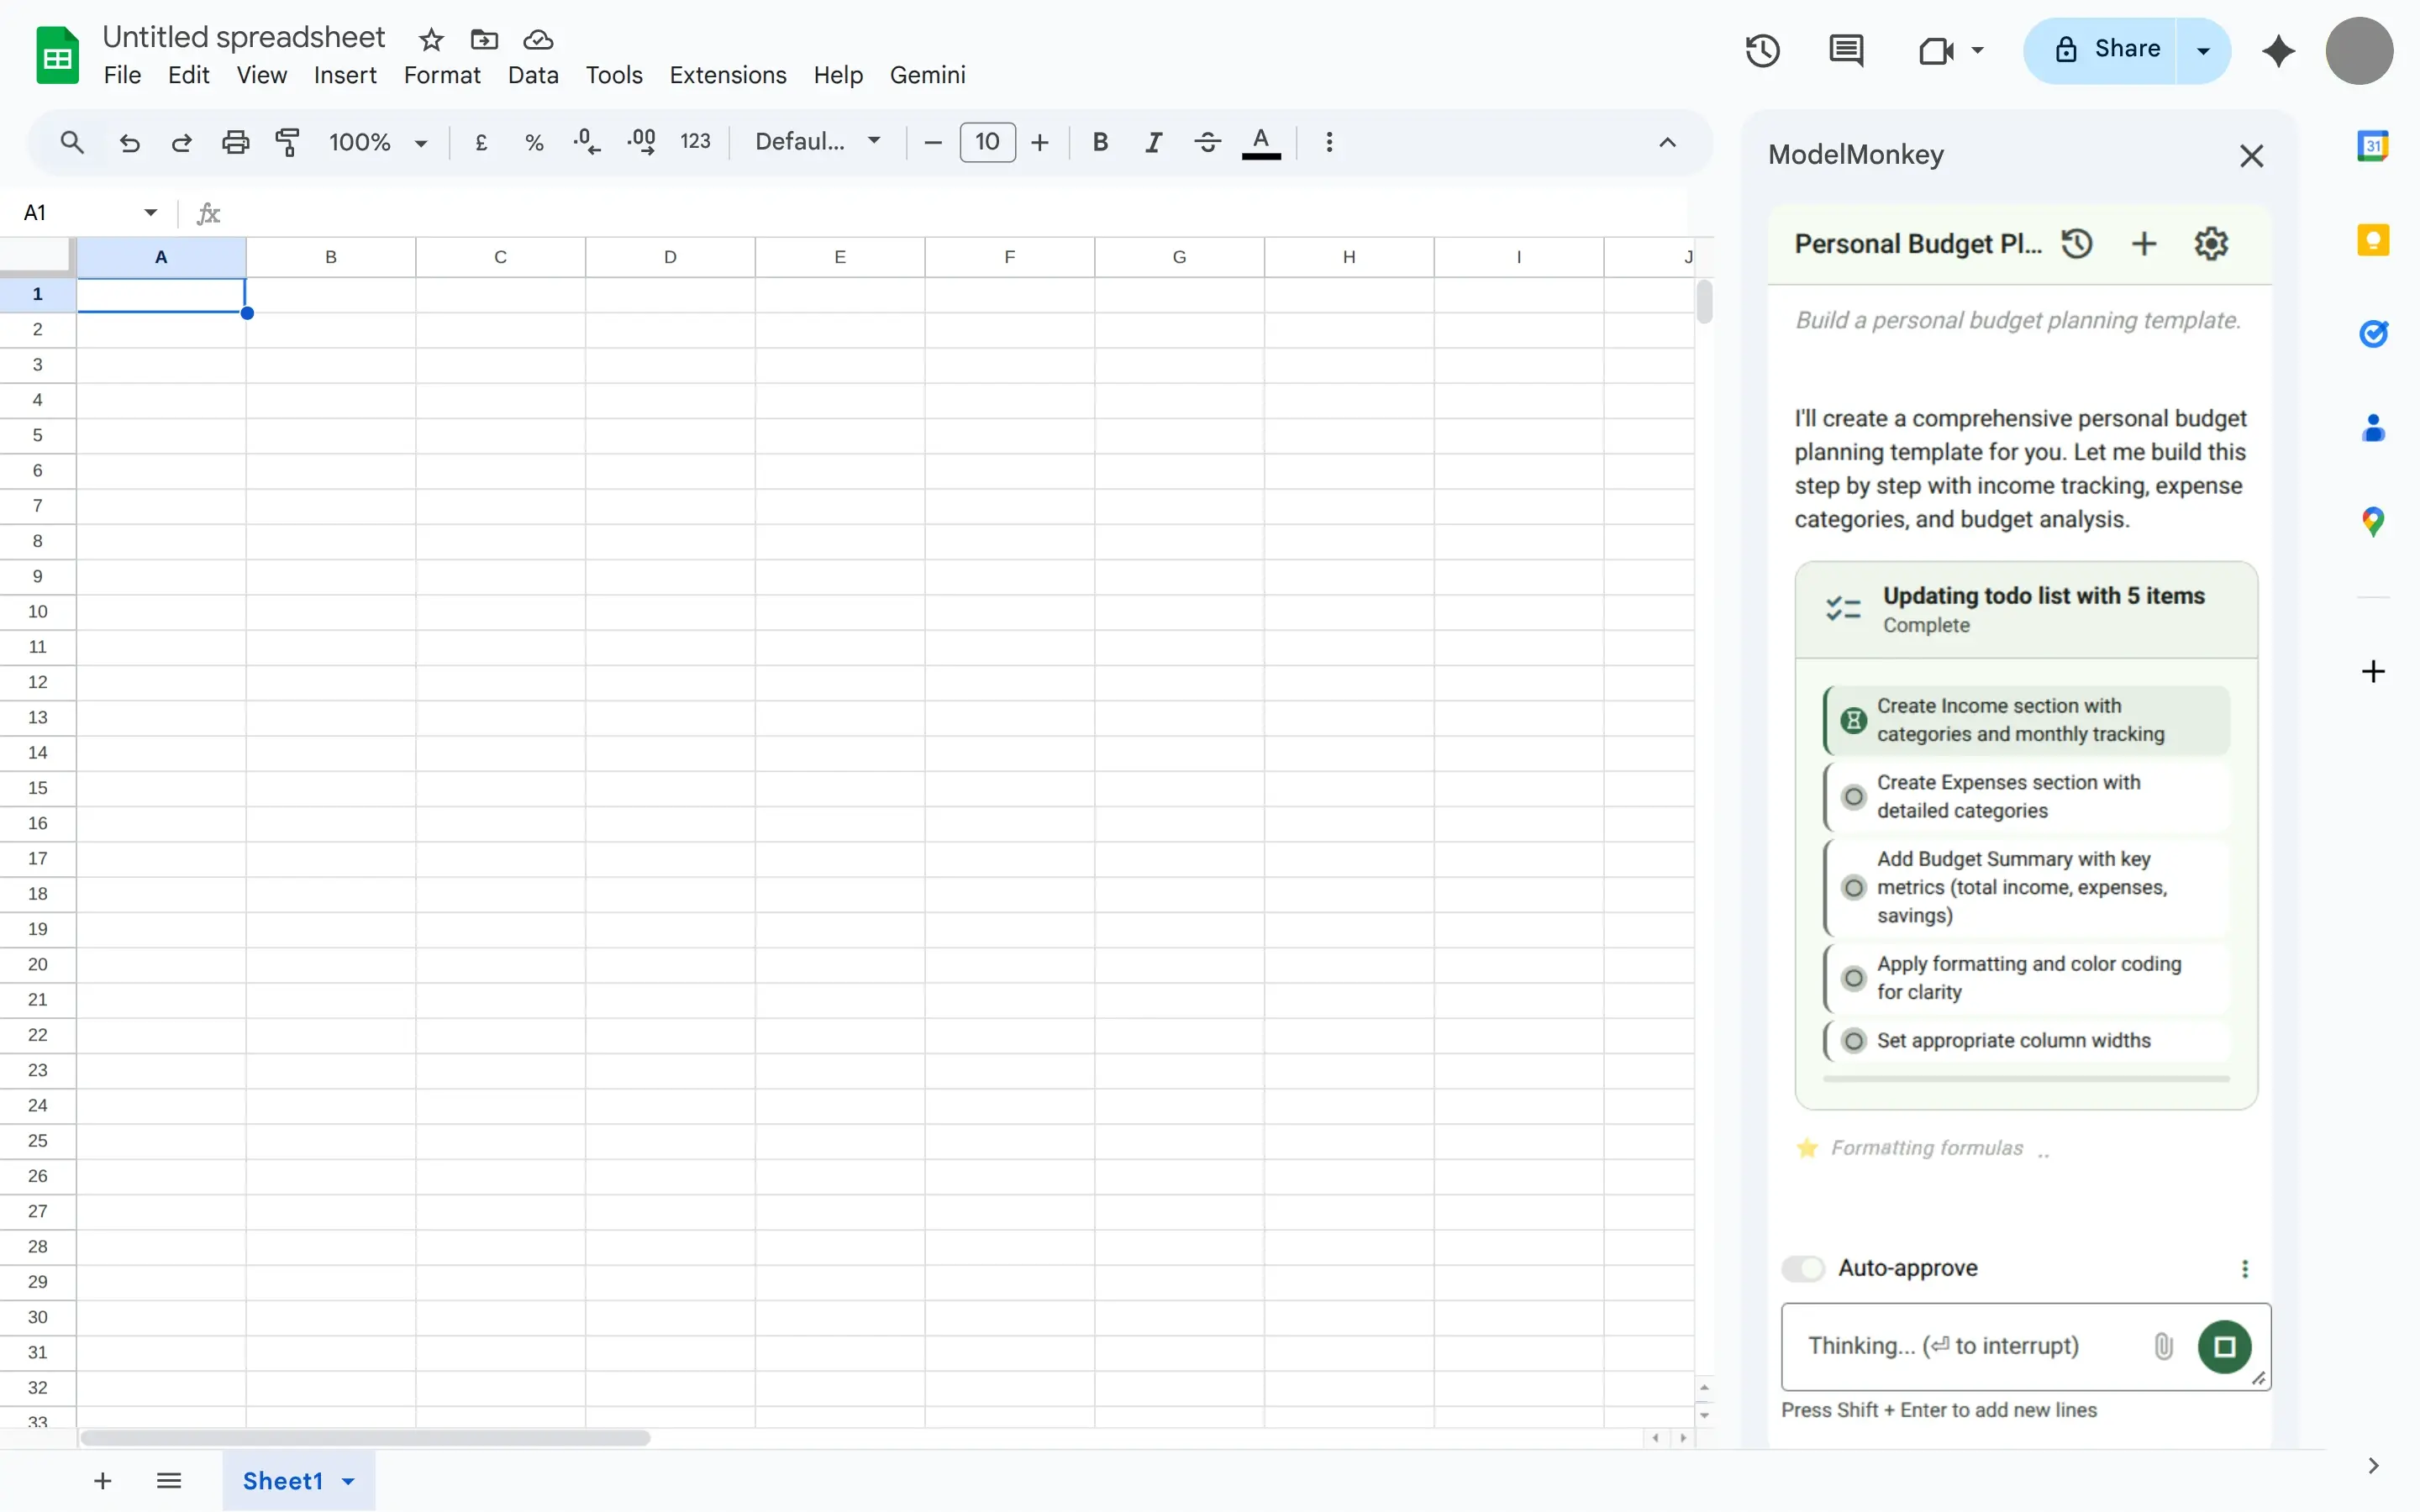The image size is (2420, 1512).
Task: Click the strikethrough formatting icon
Action: click(x=1207, y=142)
